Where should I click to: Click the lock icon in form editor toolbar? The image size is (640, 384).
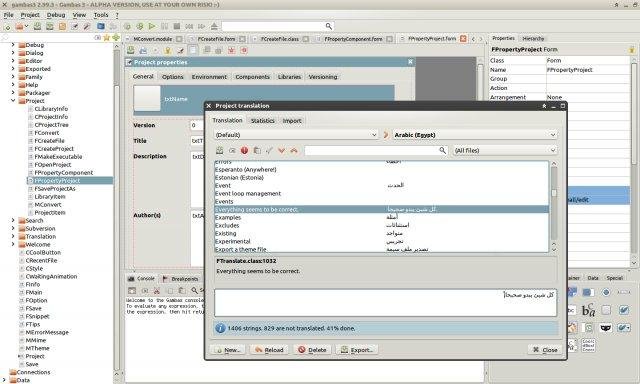[167, 50]
